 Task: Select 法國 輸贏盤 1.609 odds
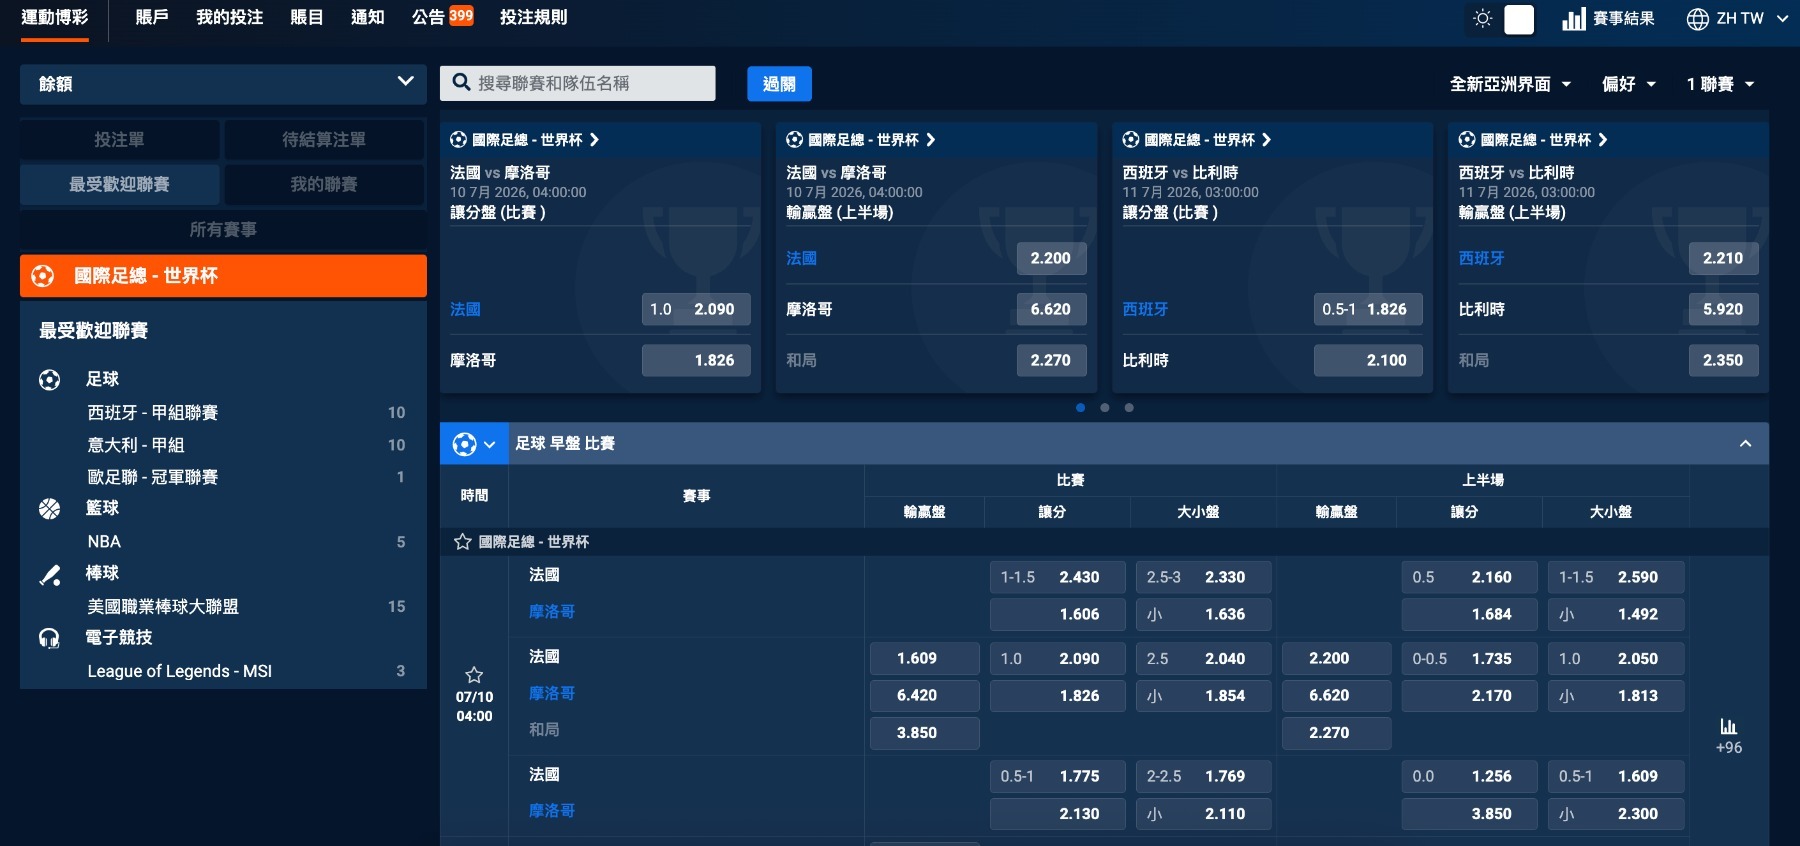(924, 658)
